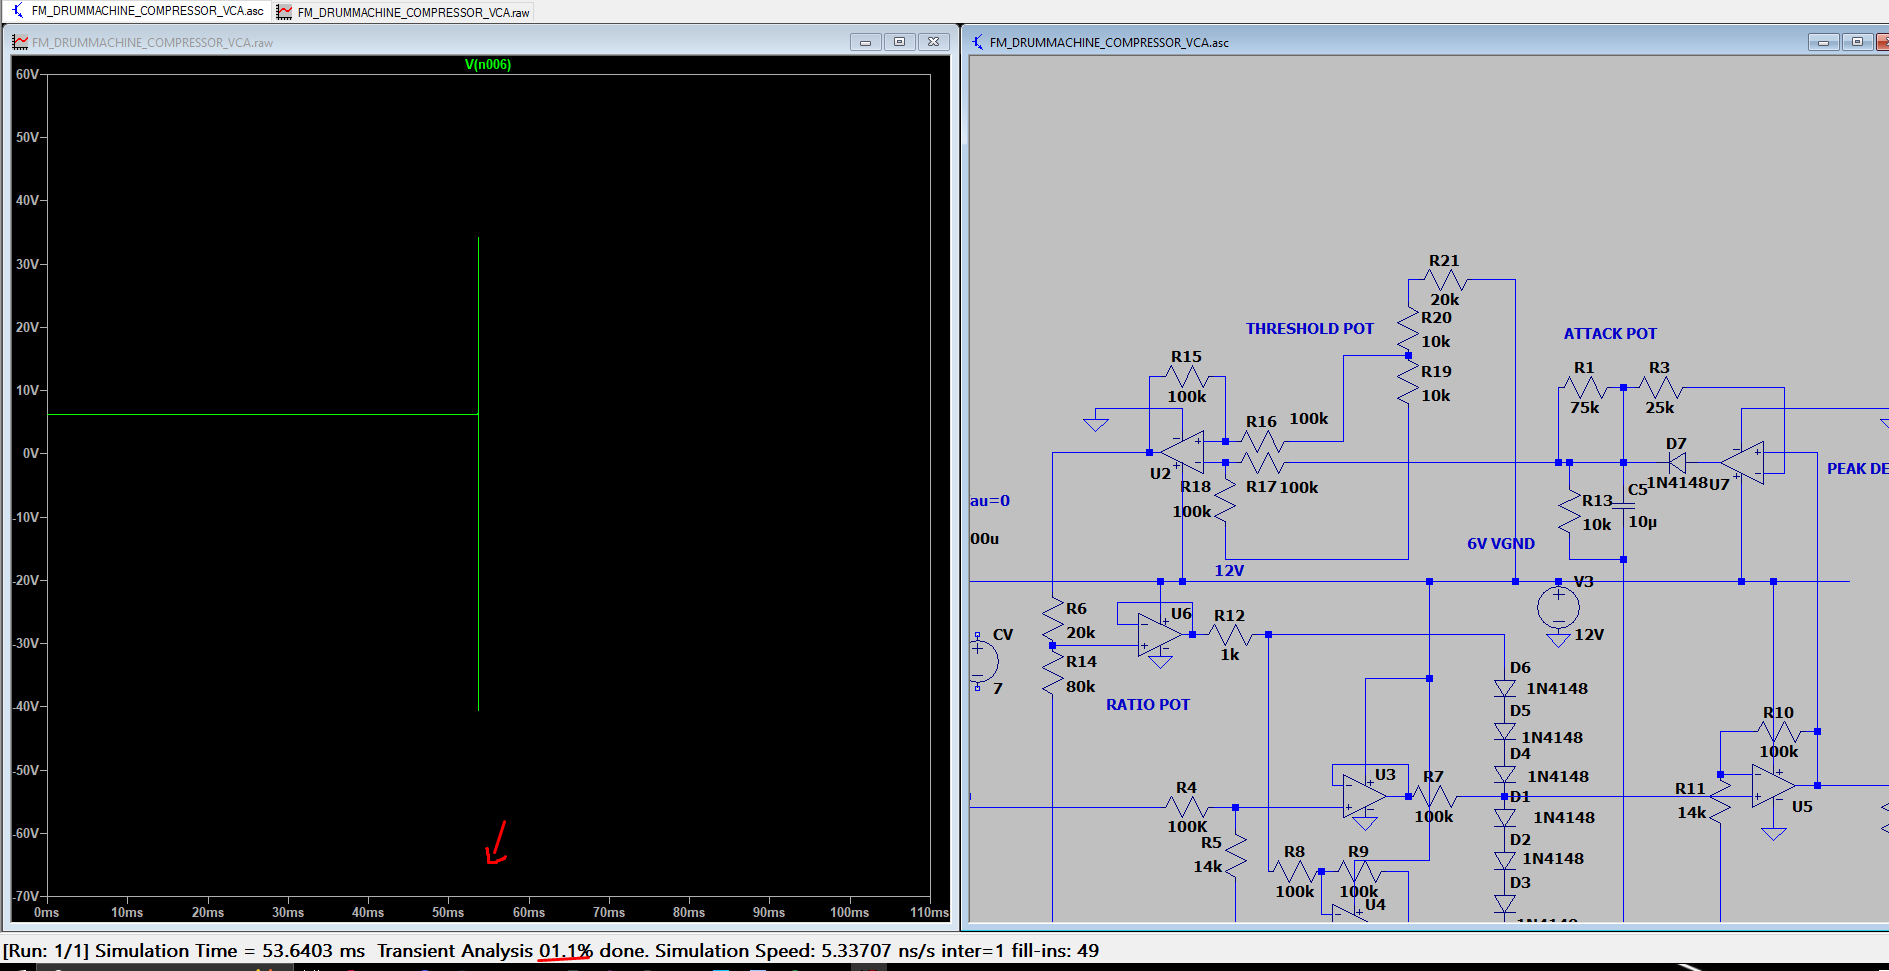The height and width of the screenshot is (971, 1889).
Task: Click resistor R1 zigzag symbol
Action: tap(1586, 388)
